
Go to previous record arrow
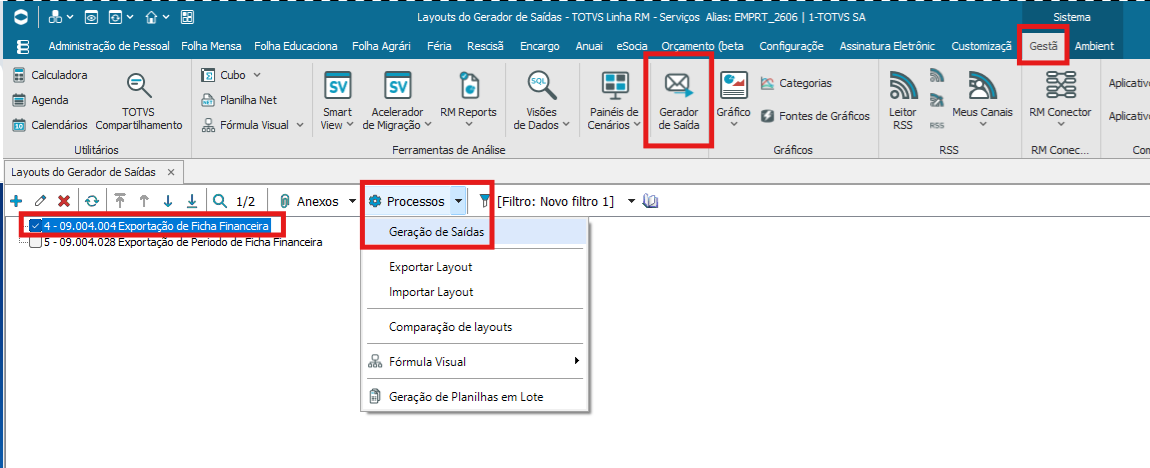pos(144,201)
